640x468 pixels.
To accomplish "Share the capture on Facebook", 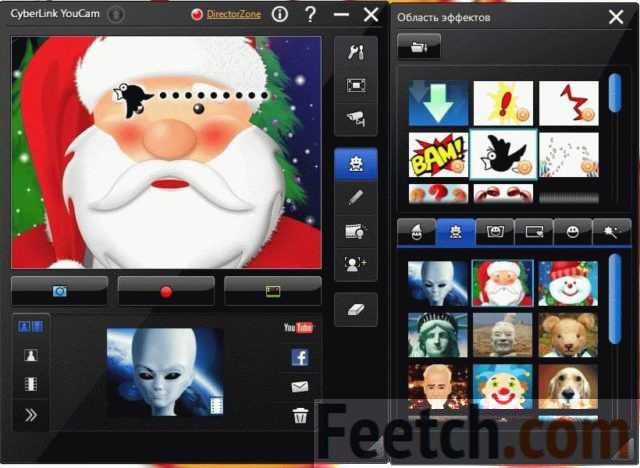I will click(300, 357).
